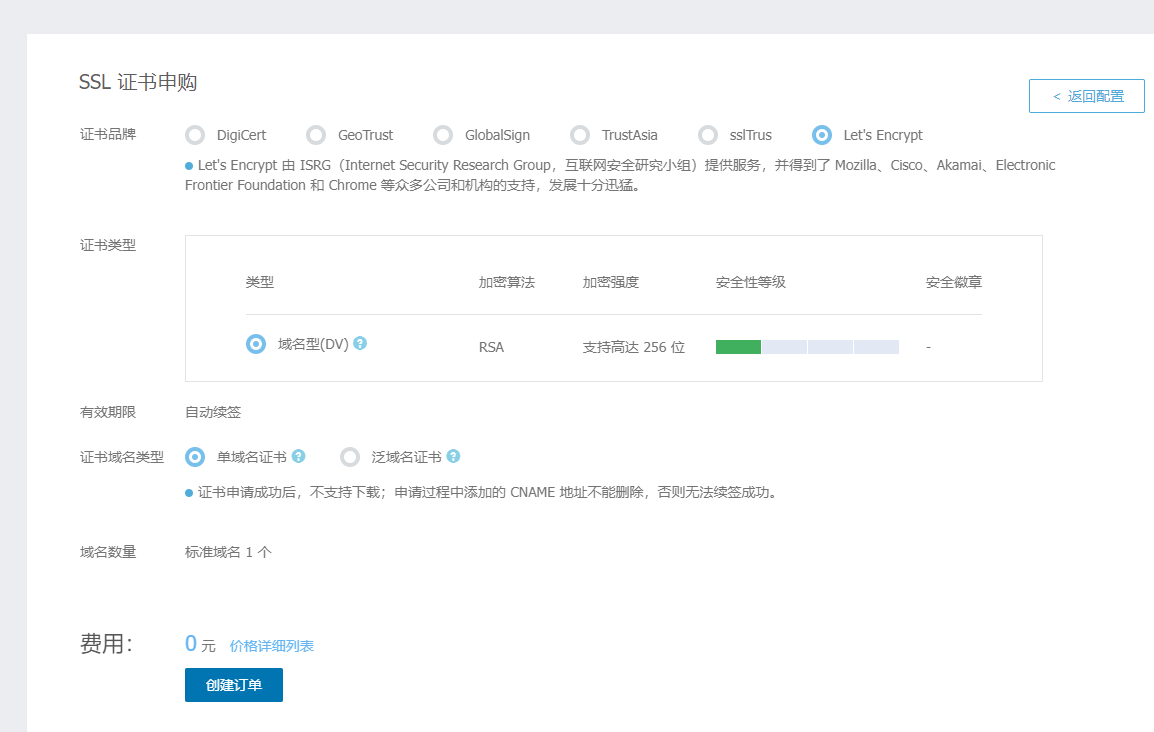Select the 域名型(DV) certificate type
Viewport: 1154px width, 732px height.
(256, 344)
